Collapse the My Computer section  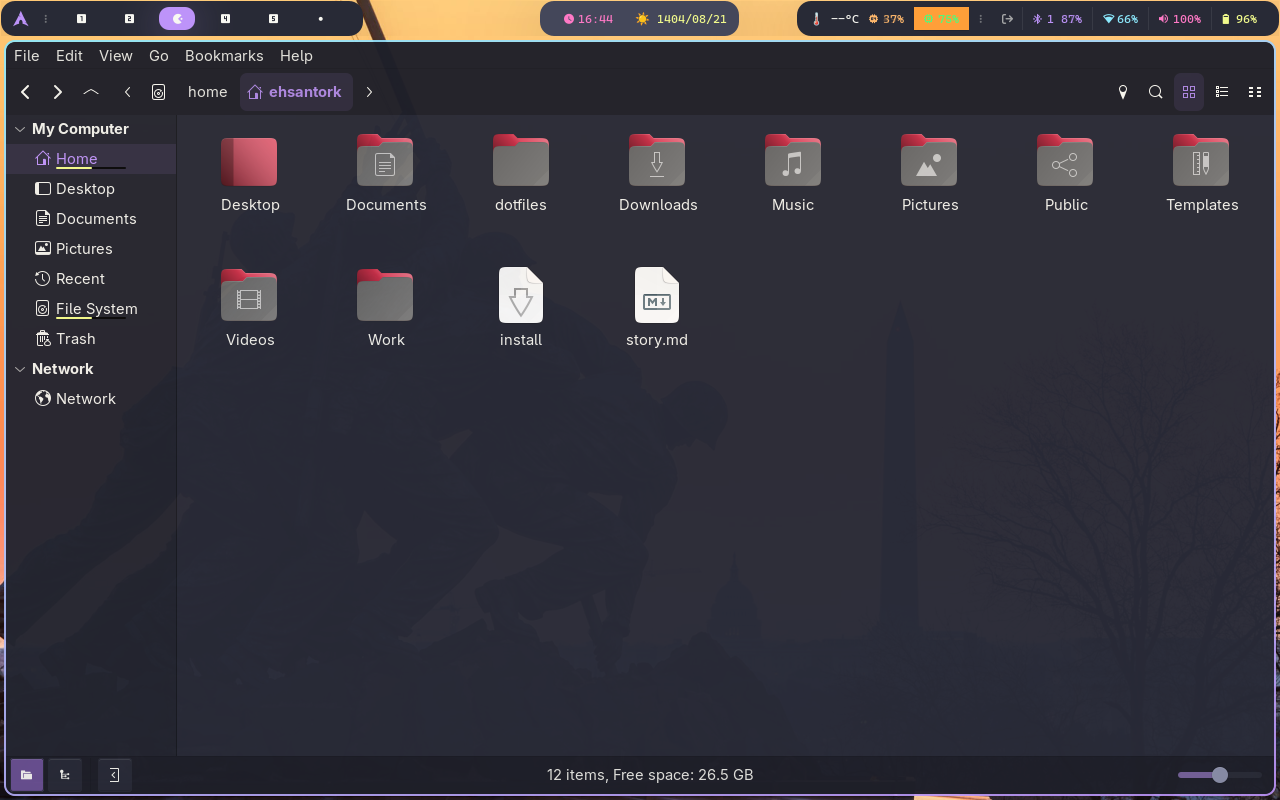(x=19, y=128)
